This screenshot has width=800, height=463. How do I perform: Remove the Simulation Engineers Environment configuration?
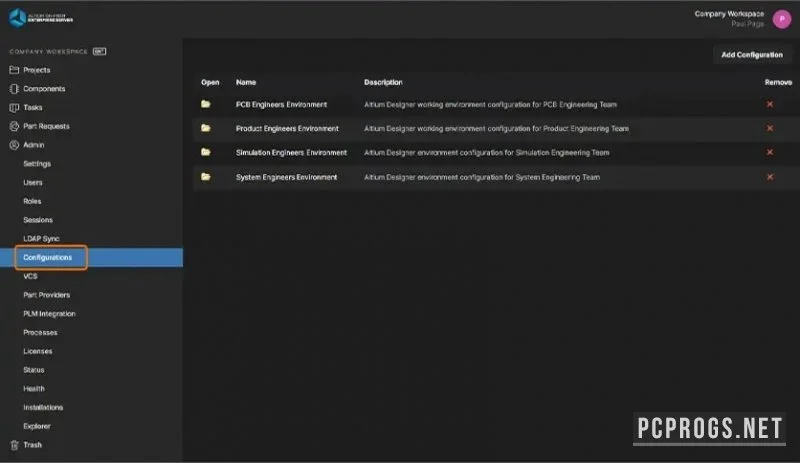pyautogui.click(x=770, y=152)
